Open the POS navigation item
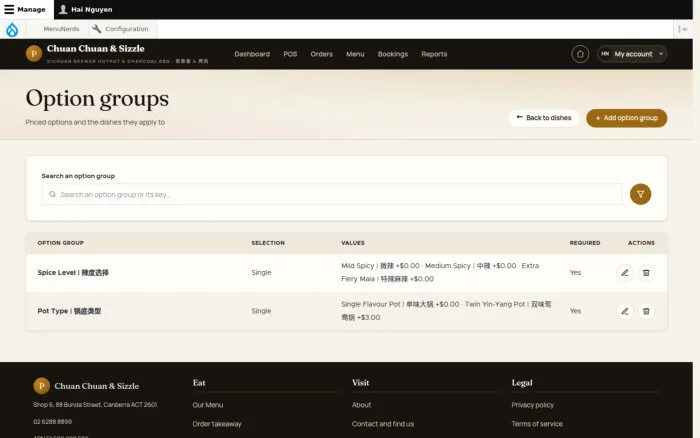This screenshot has height=438, width=700. [x=290, y=54]
